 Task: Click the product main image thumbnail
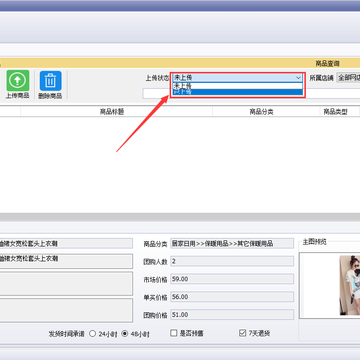pos(349,285)
